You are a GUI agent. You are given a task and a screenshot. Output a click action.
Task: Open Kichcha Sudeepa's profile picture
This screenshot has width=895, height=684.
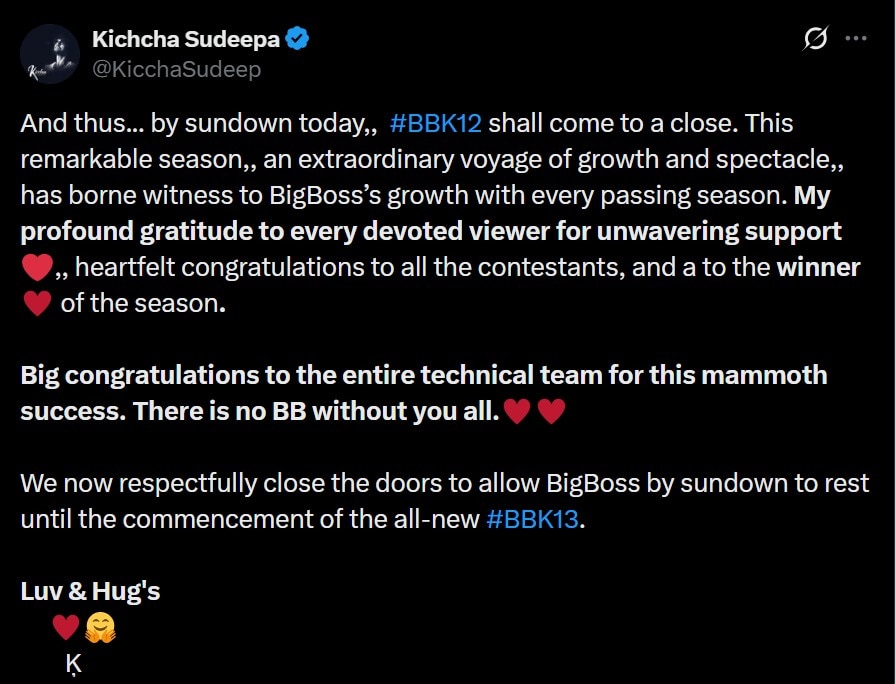(x=49, y=54)
